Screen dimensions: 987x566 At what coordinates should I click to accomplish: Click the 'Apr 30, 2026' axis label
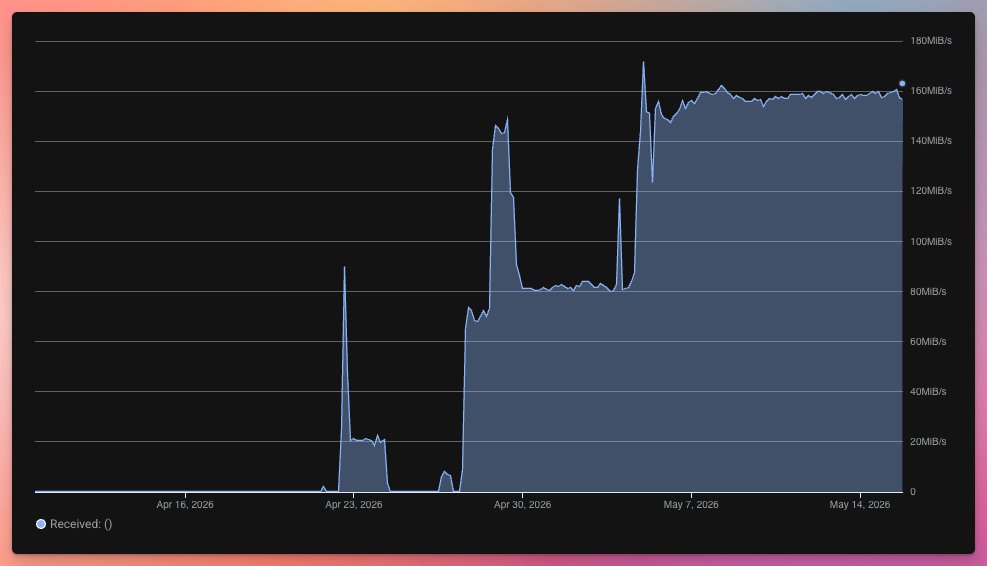[x=522, y=504]
